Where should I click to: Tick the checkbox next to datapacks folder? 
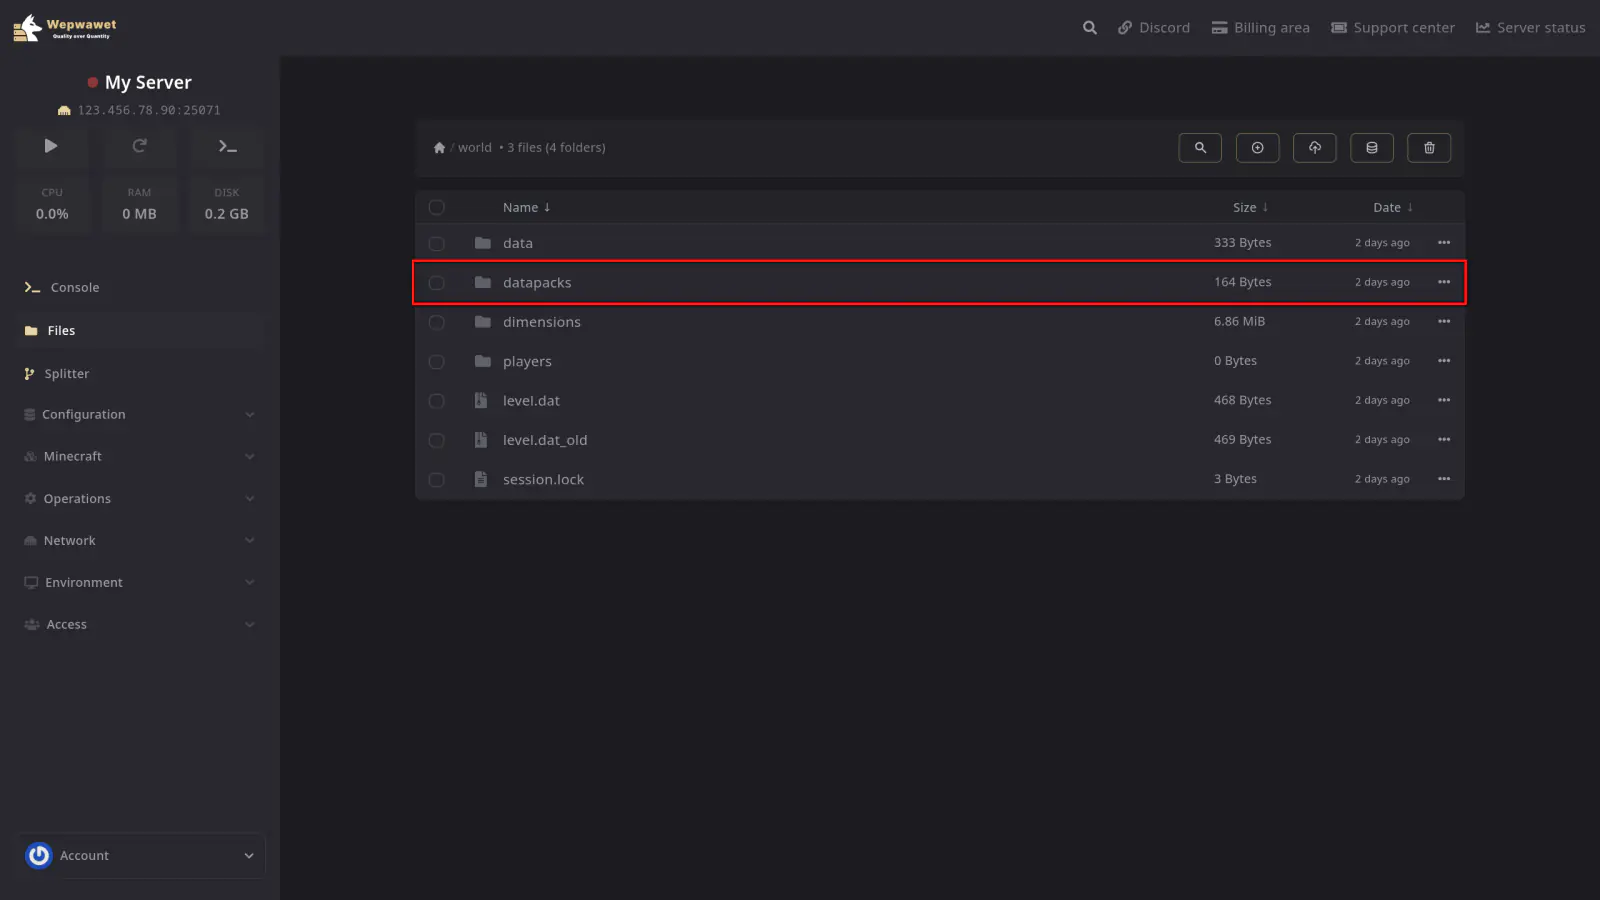(437, 283)
